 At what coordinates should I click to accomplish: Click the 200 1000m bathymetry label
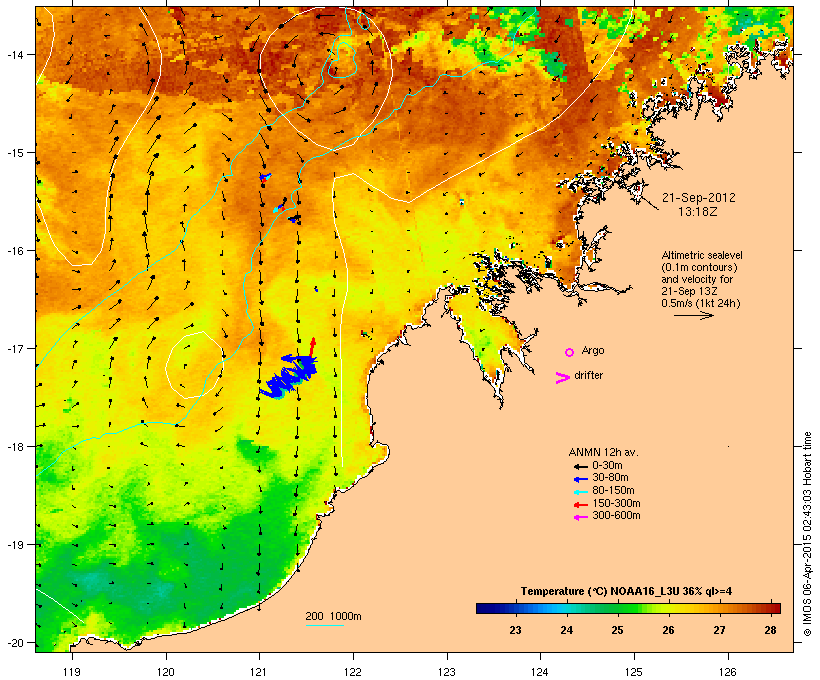(333, 616)
